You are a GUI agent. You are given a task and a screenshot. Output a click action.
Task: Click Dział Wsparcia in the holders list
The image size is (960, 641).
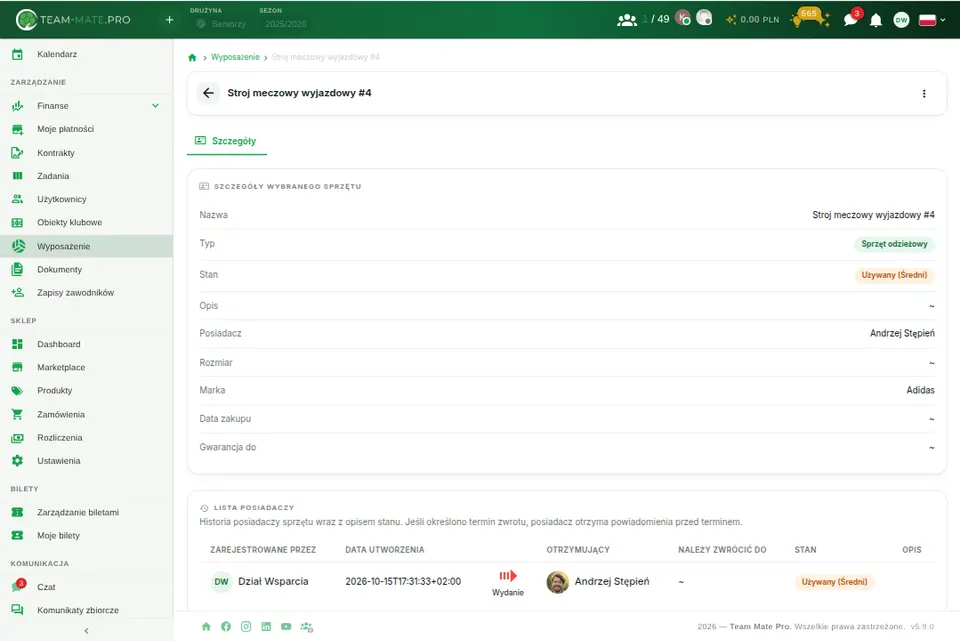click(273, 582)
